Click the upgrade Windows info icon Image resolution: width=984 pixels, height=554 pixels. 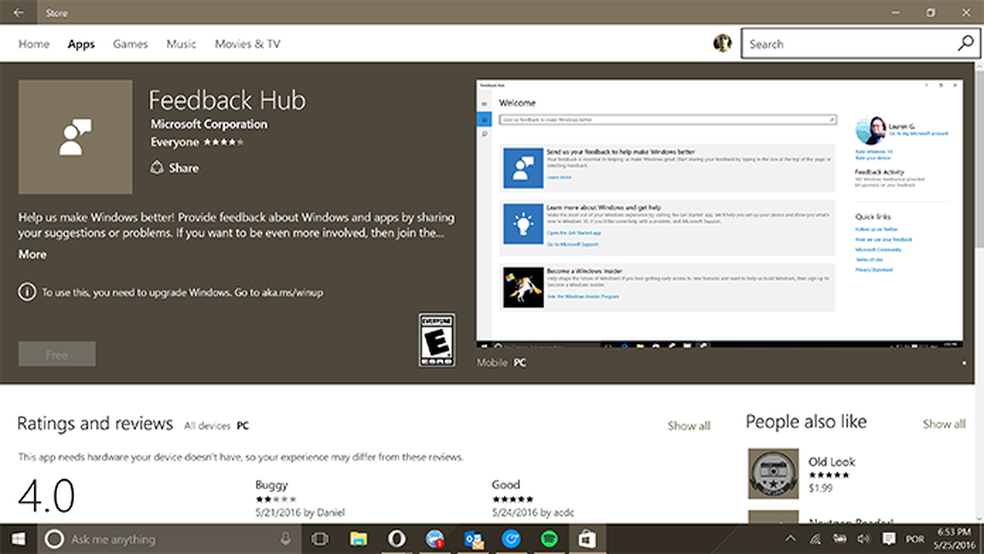tap(27, 292)
